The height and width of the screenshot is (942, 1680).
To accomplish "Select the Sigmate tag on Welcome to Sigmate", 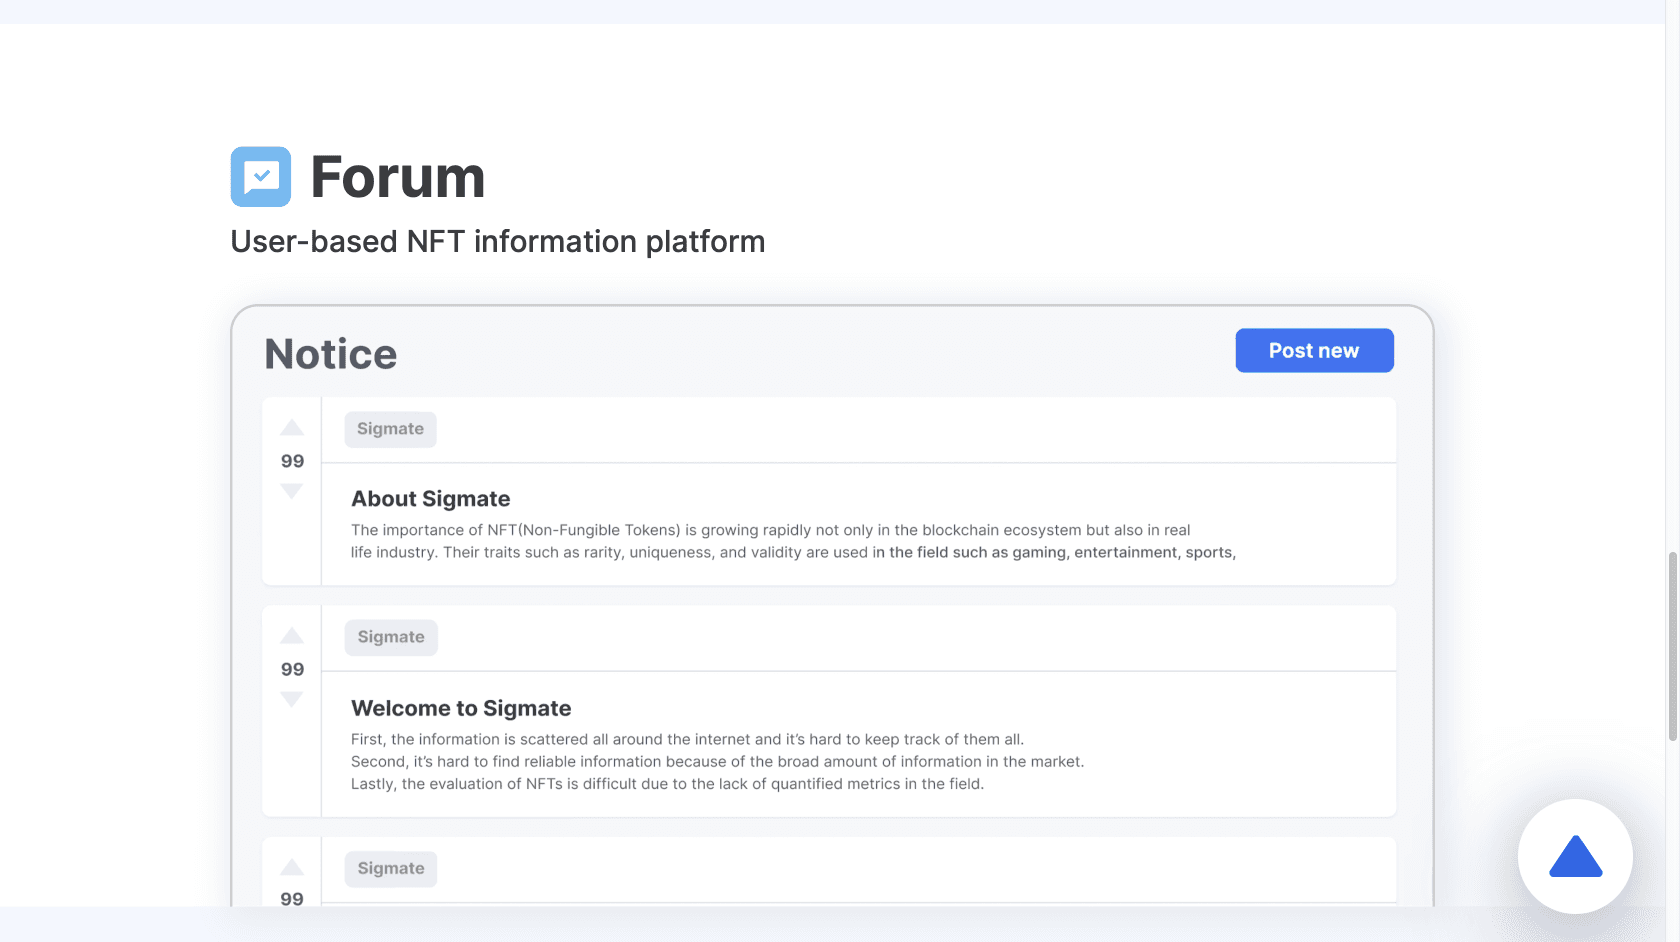I will coord(390,637).
